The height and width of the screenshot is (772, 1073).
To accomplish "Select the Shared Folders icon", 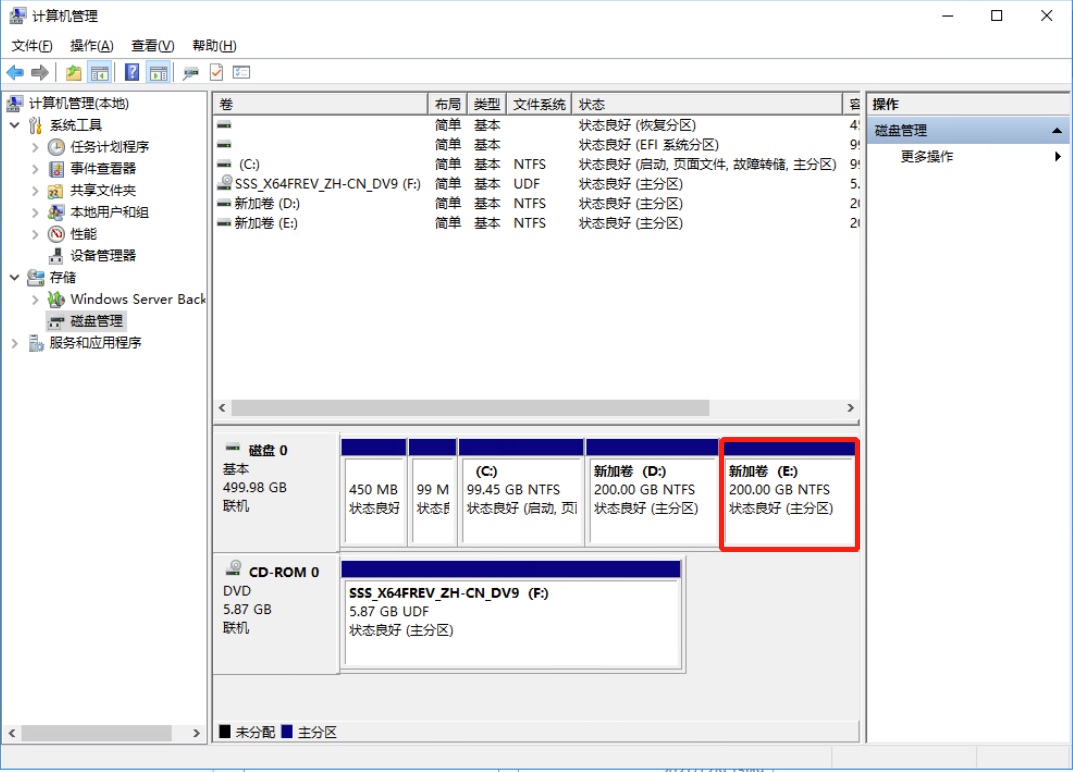I will point(56,191).
